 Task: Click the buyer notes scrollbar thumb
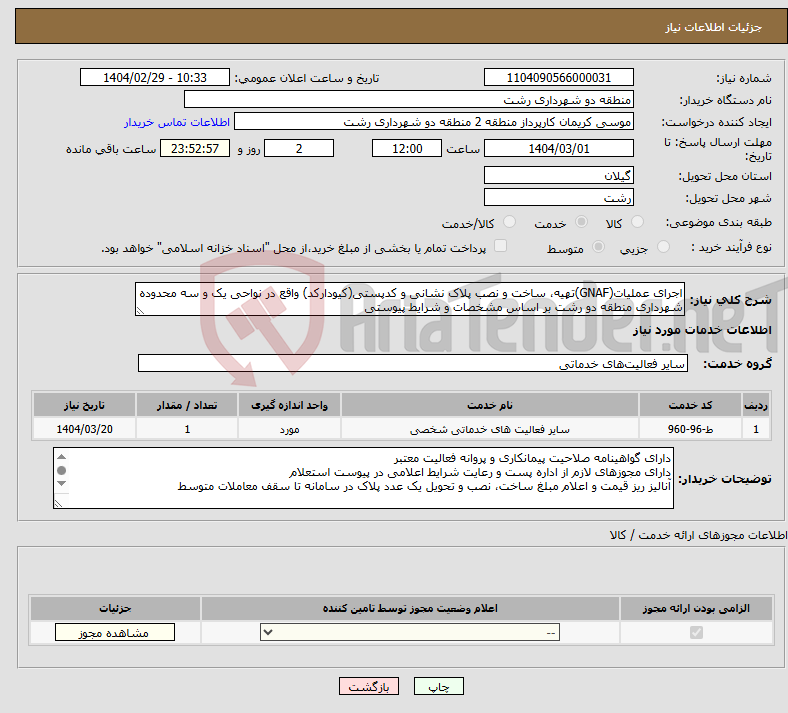(61, 470)
